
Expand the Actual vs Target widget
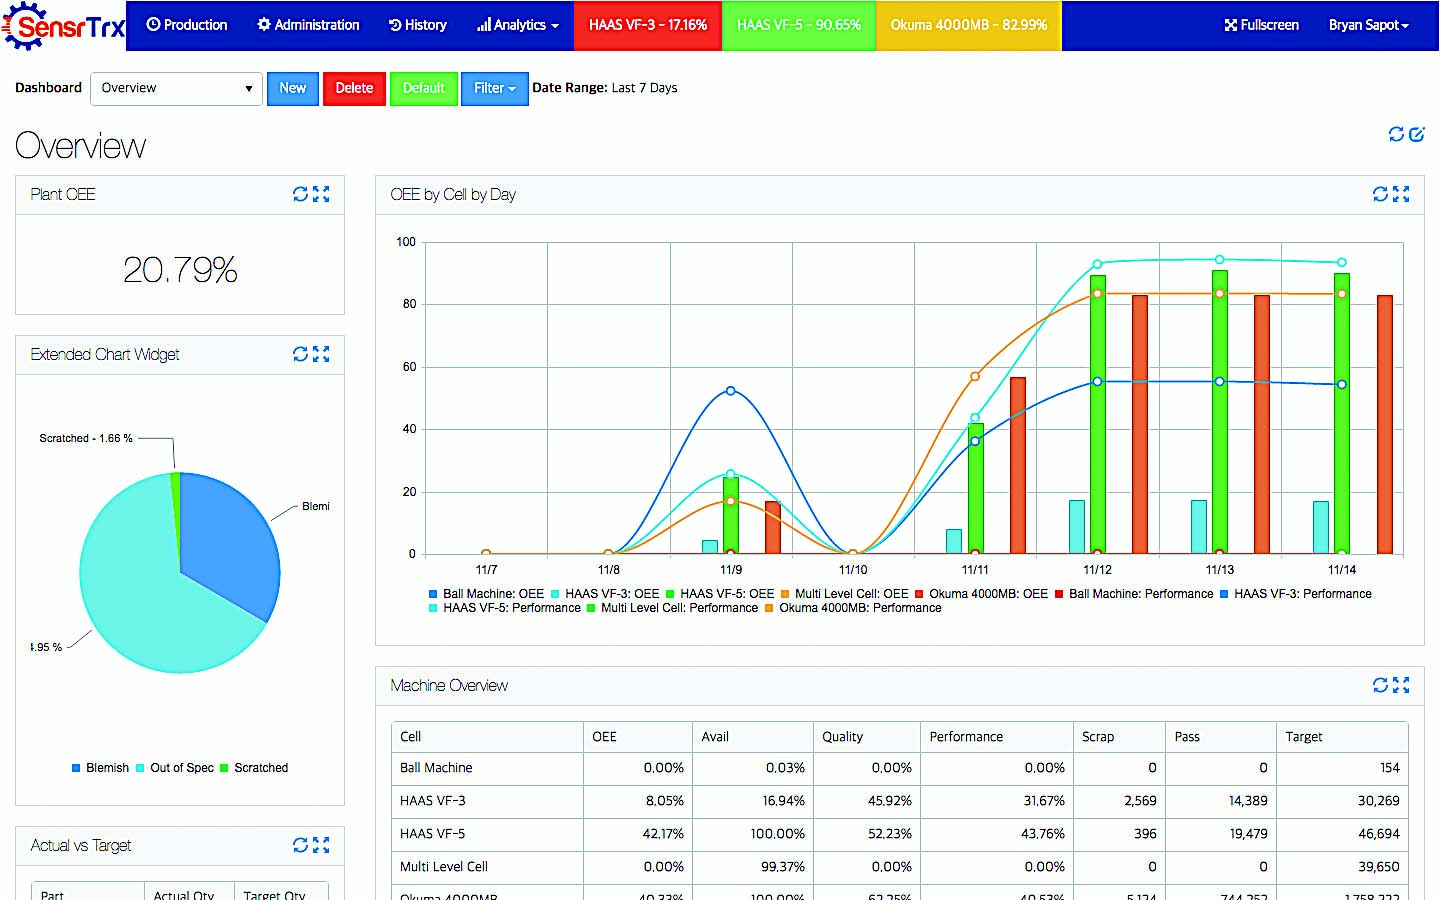[321, 845]
